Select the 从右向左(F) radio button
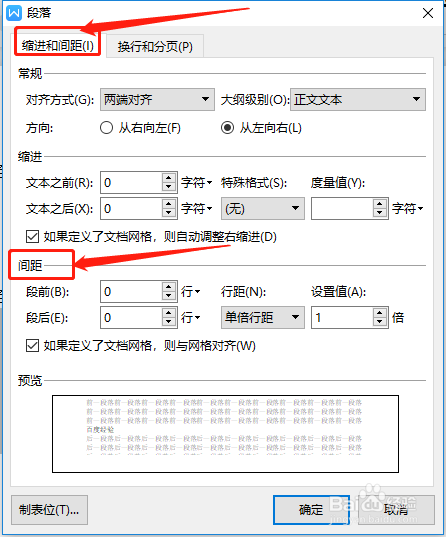This screenshot has width=446, height=537. [106, 128]
